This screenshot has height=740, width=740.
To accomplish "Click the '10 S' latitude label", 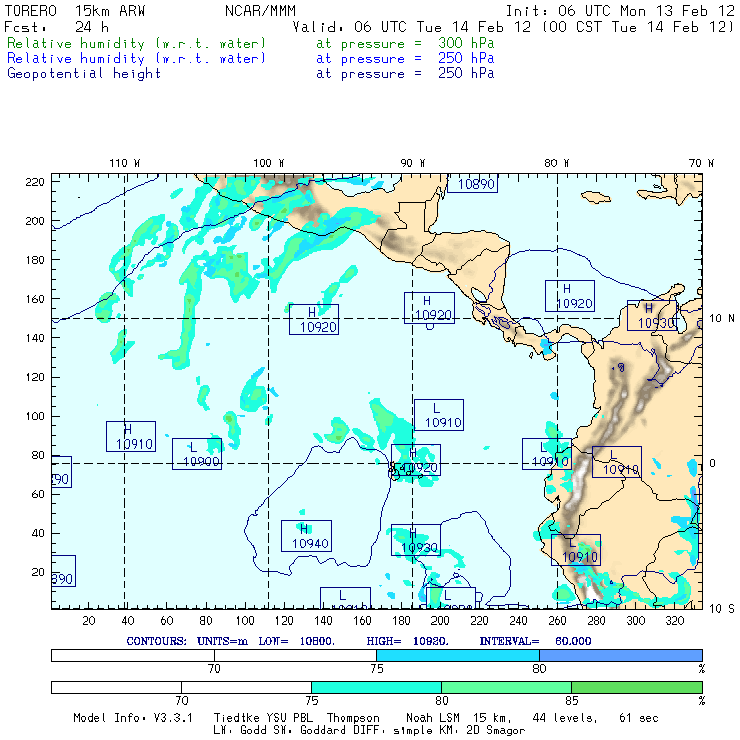I will coord(722,609).
